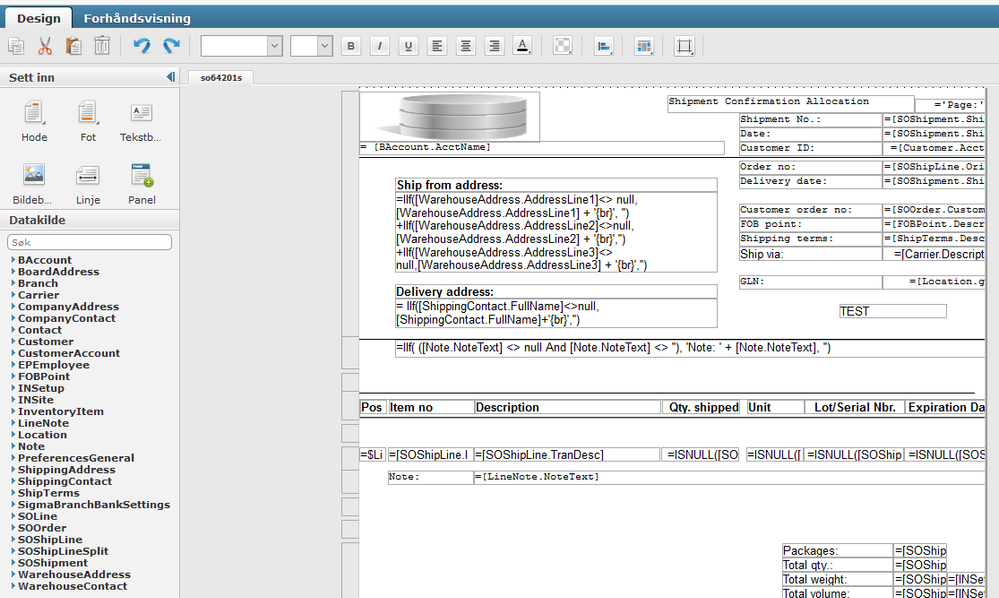This screenshot has height=598, width=999.
Task: Undo the last action
Action: 142,46
